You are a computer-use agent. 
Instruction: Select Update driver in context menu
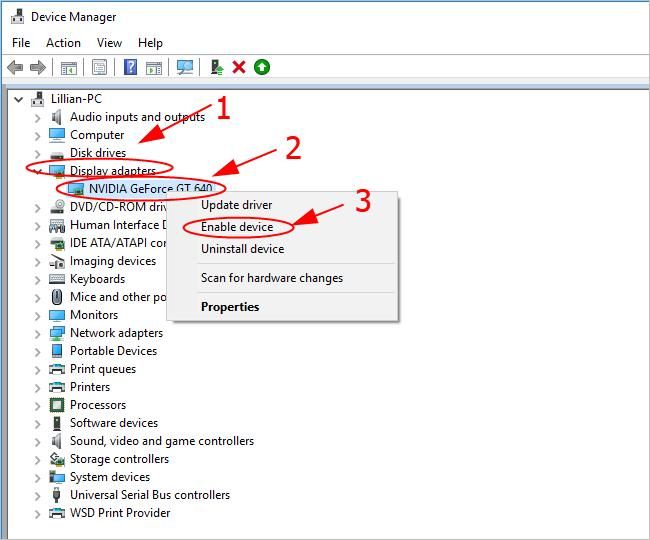tap(236, 205)
